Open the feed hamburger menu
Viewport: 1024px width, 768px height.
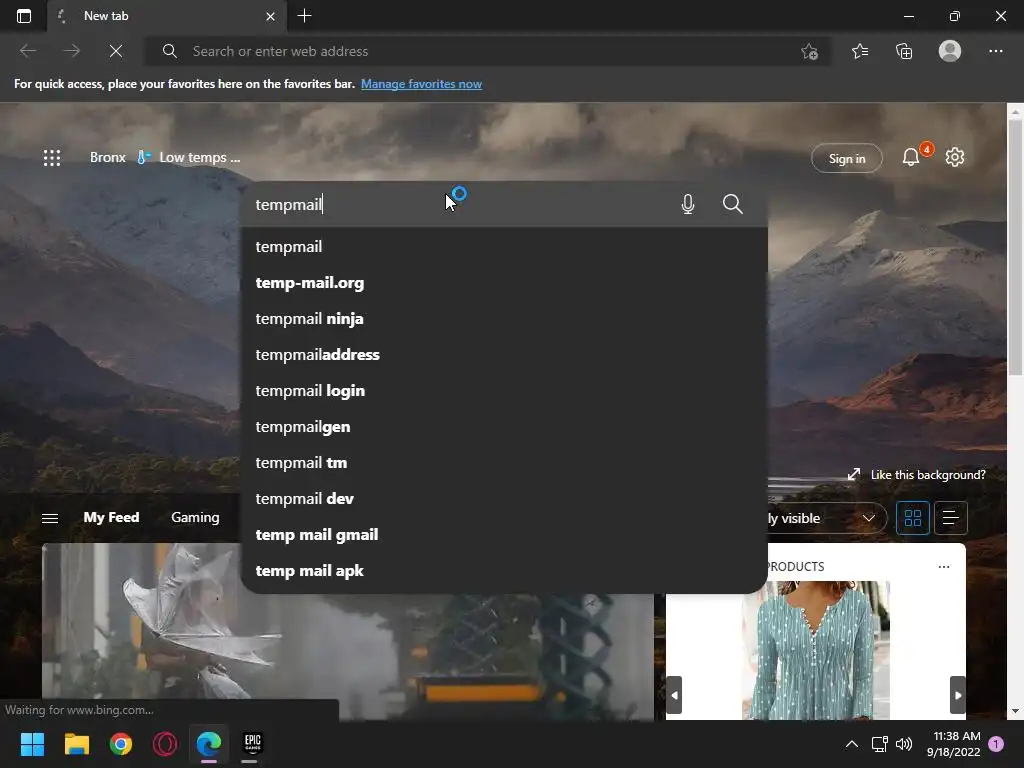tap(50, 518)
